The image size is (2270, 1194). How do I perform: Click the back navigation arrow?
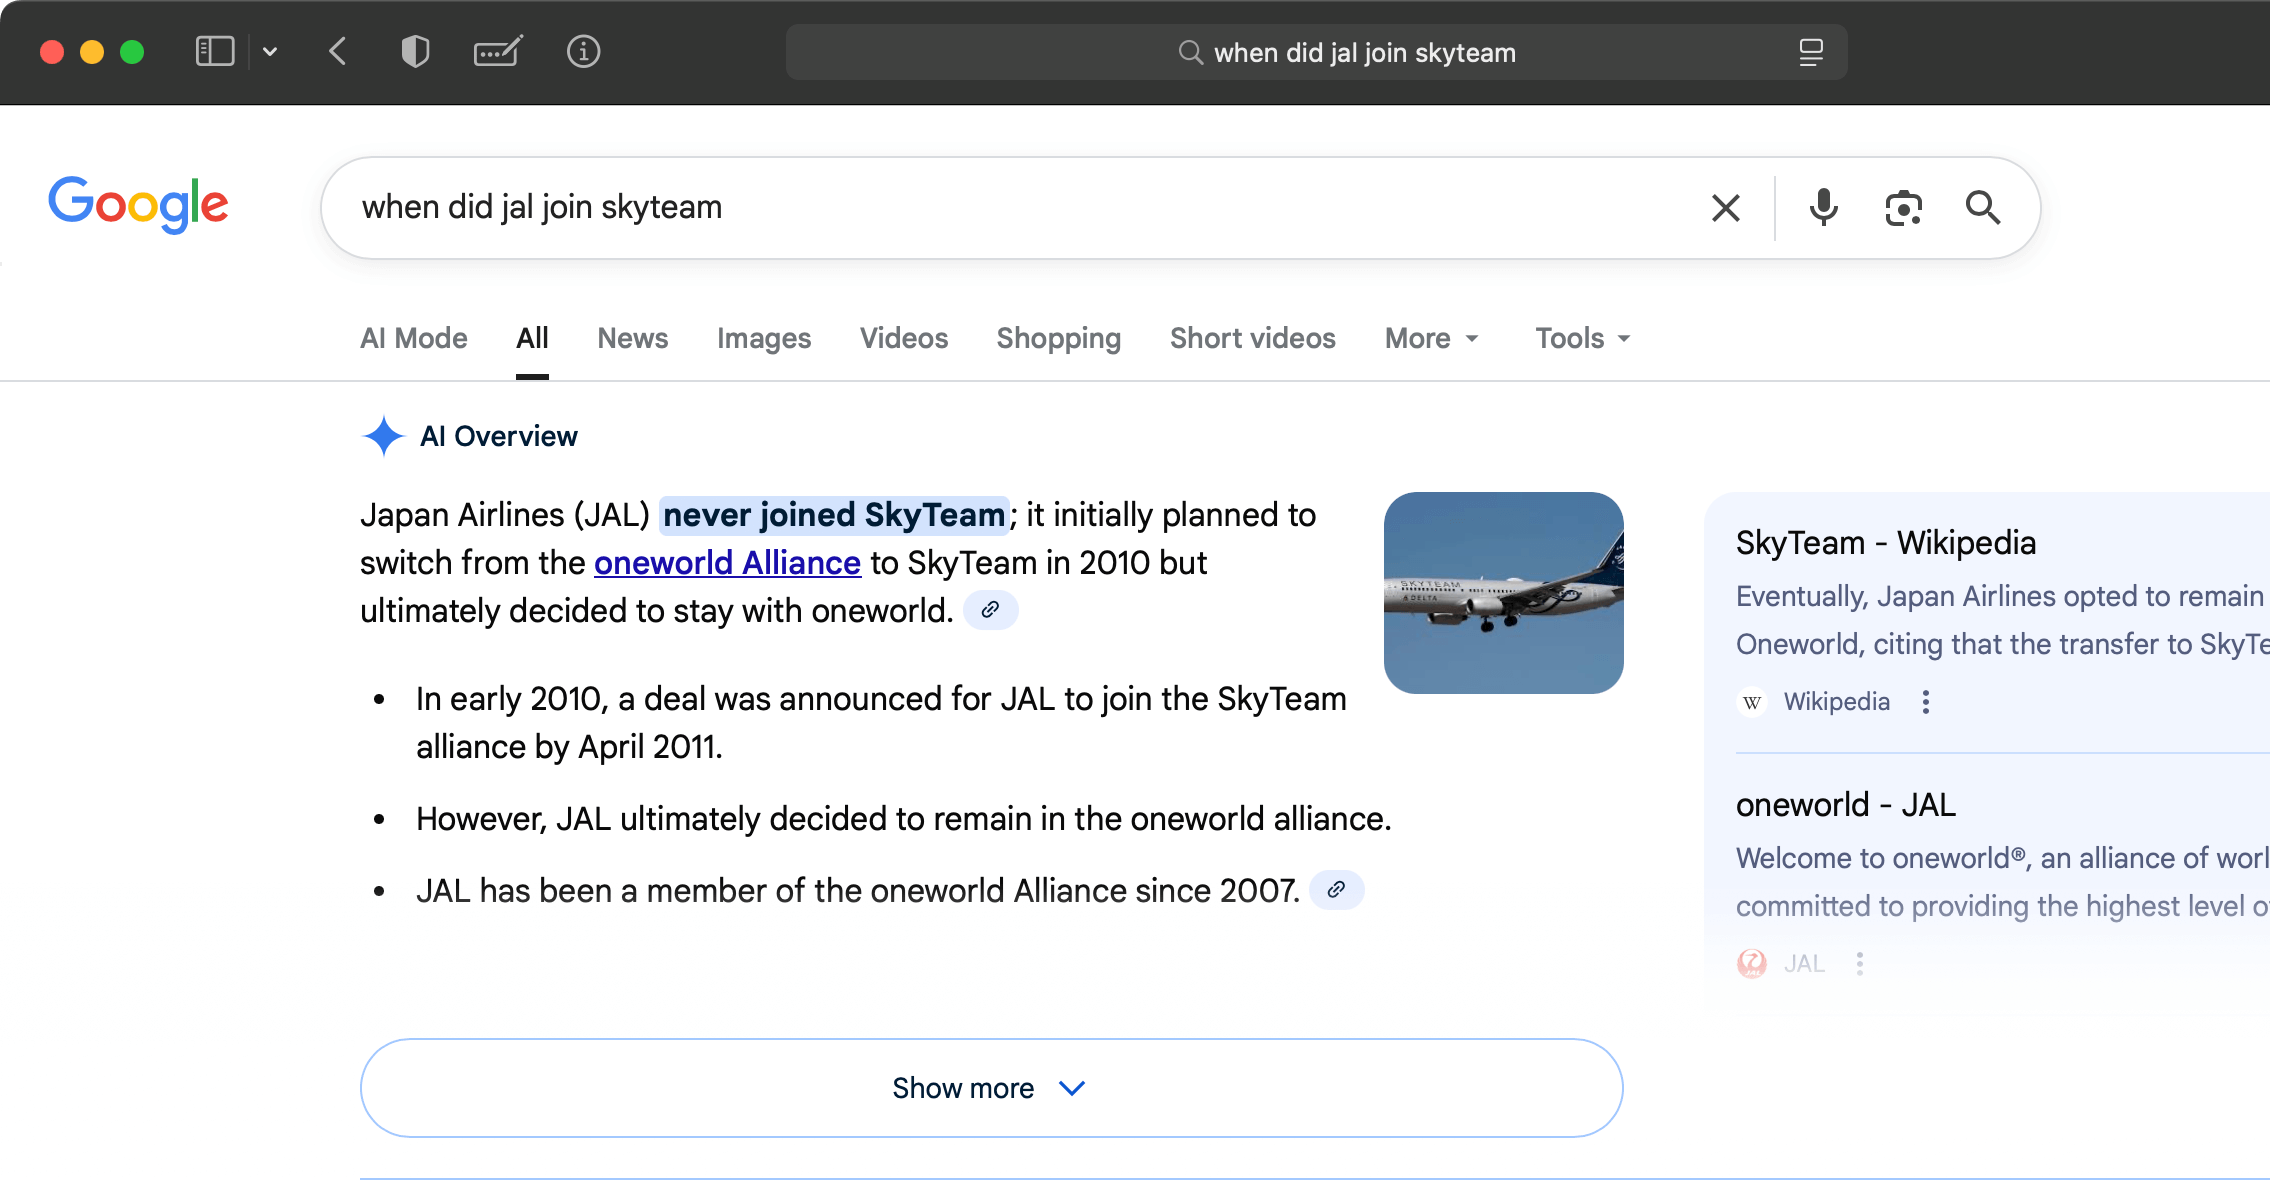[x=337, y=52]
